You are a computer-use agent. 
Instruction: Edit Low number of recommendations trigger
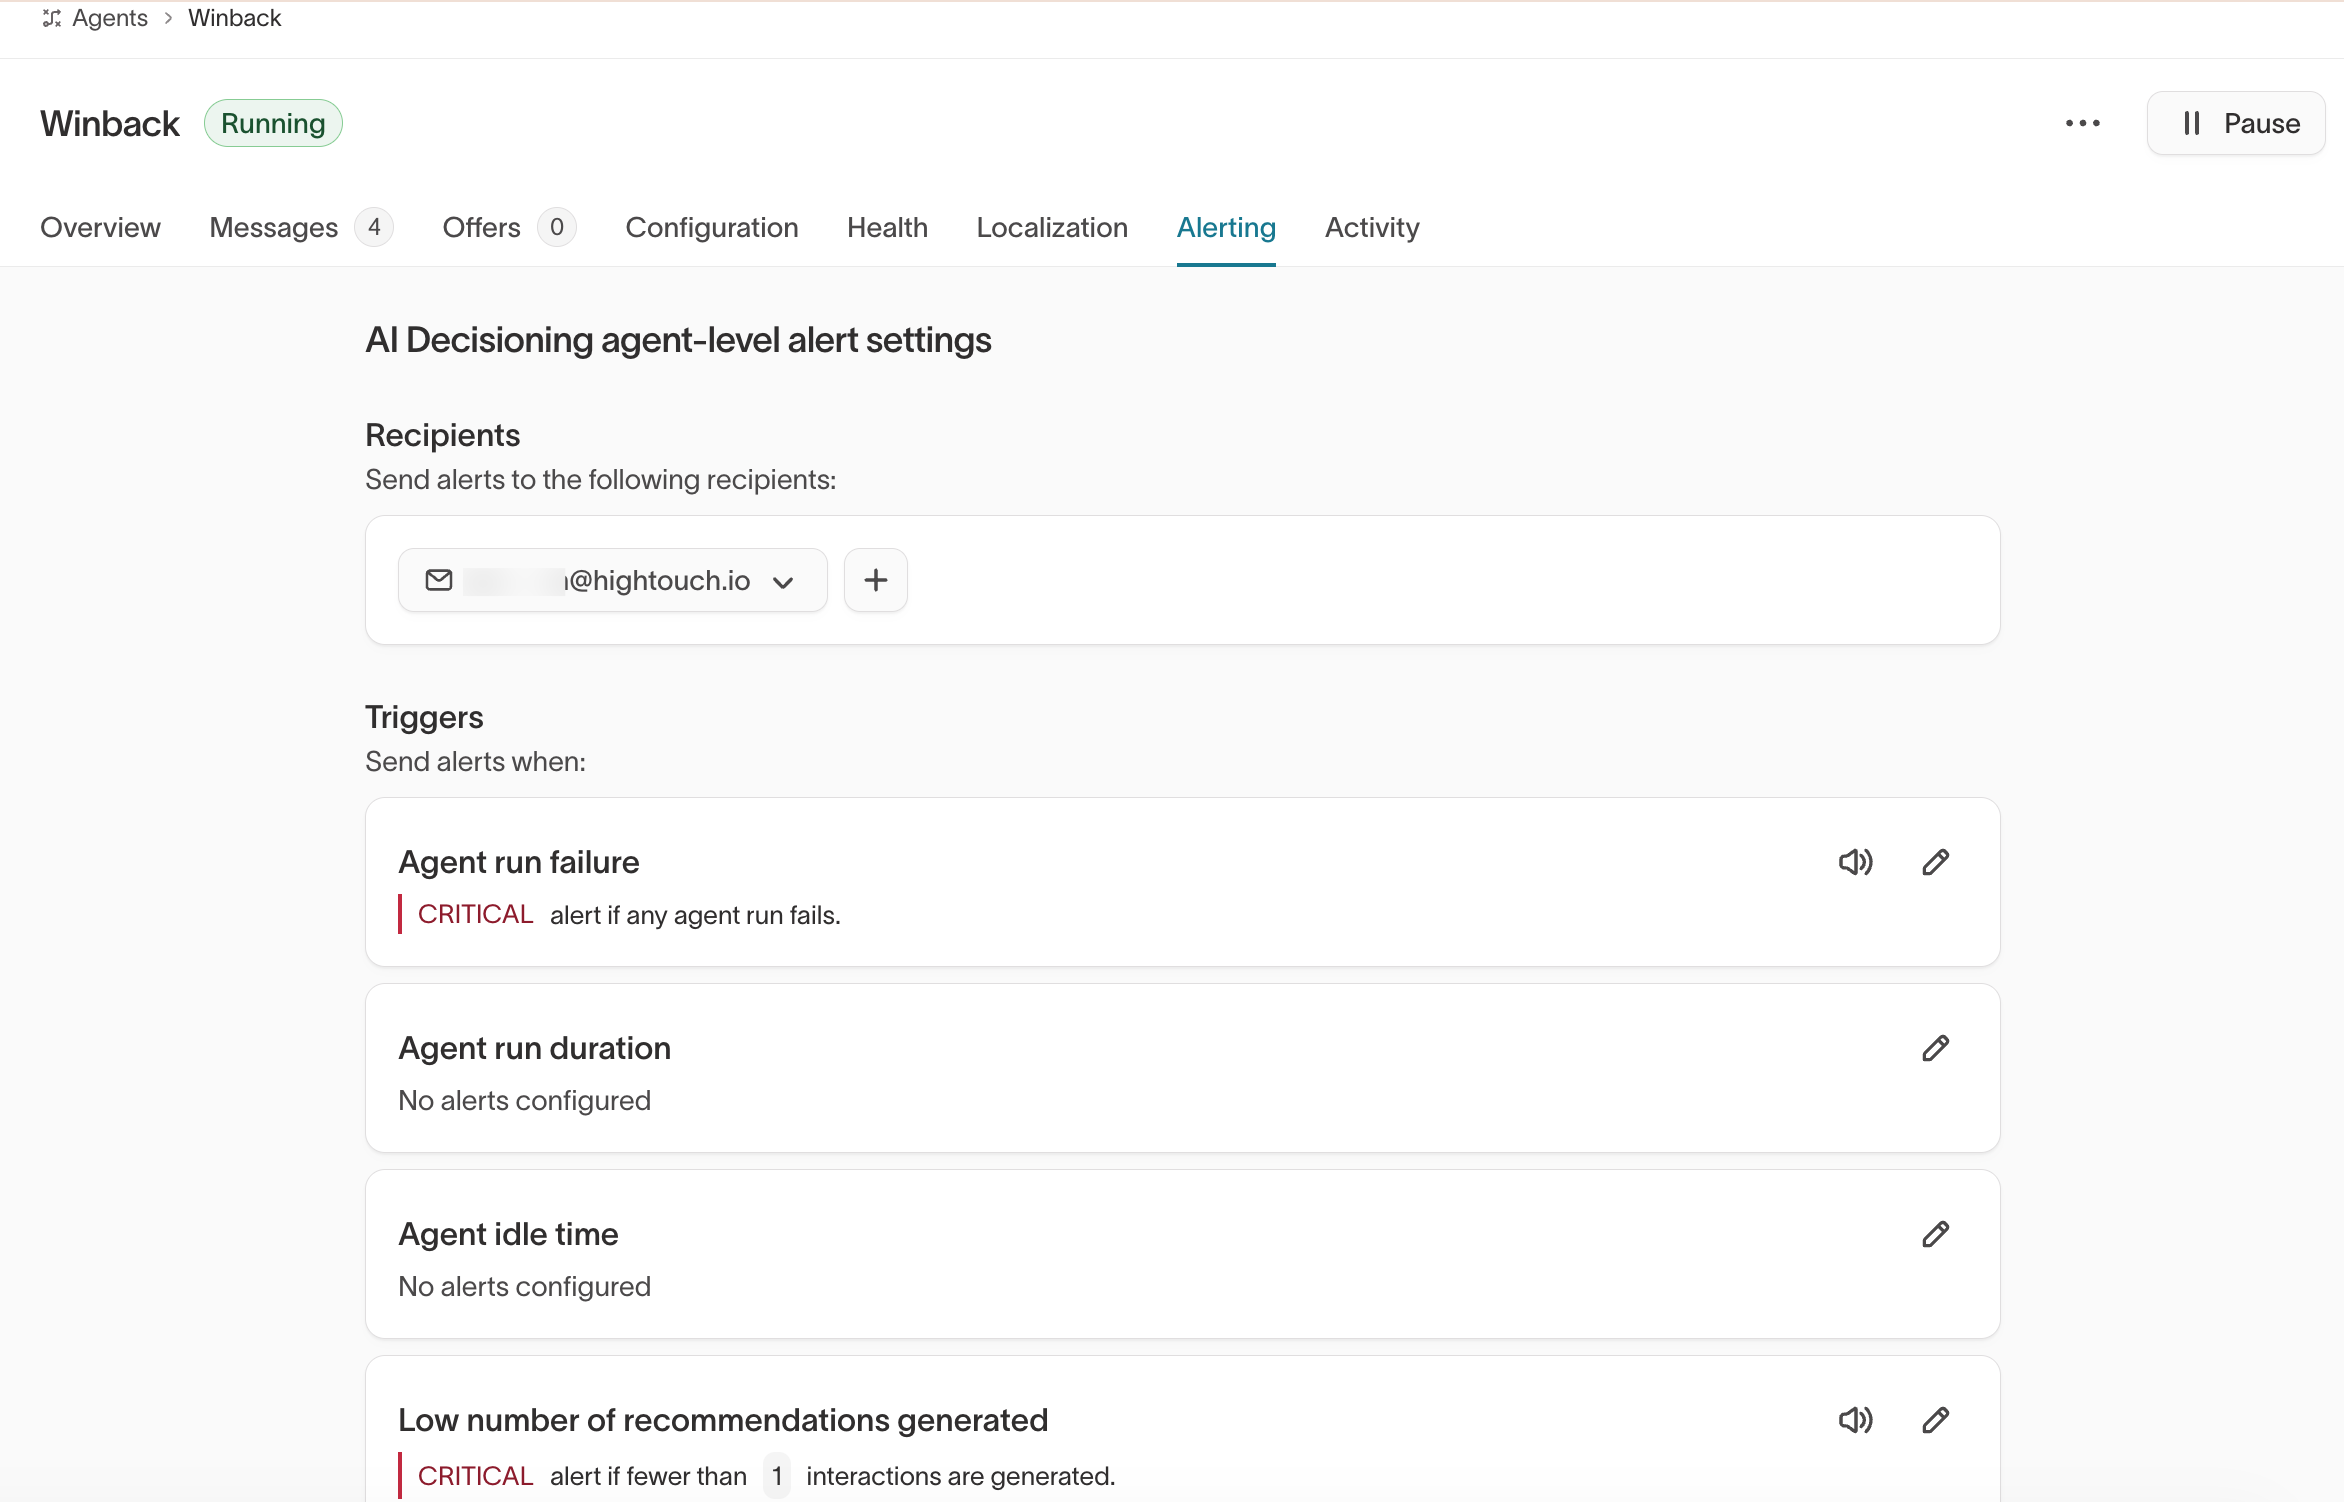point(1935,1420)
